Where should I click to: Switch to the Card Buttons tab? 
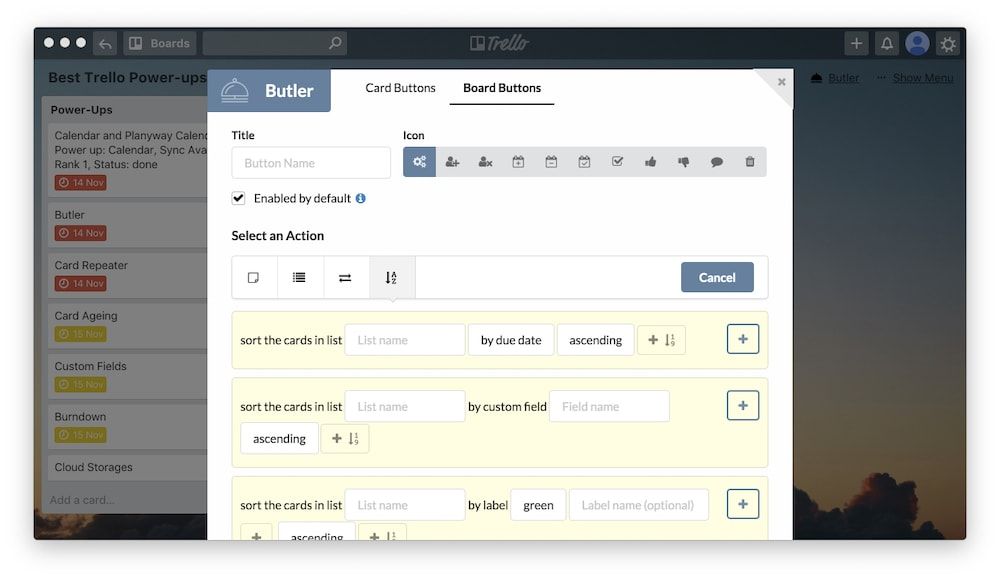[400, 88]
